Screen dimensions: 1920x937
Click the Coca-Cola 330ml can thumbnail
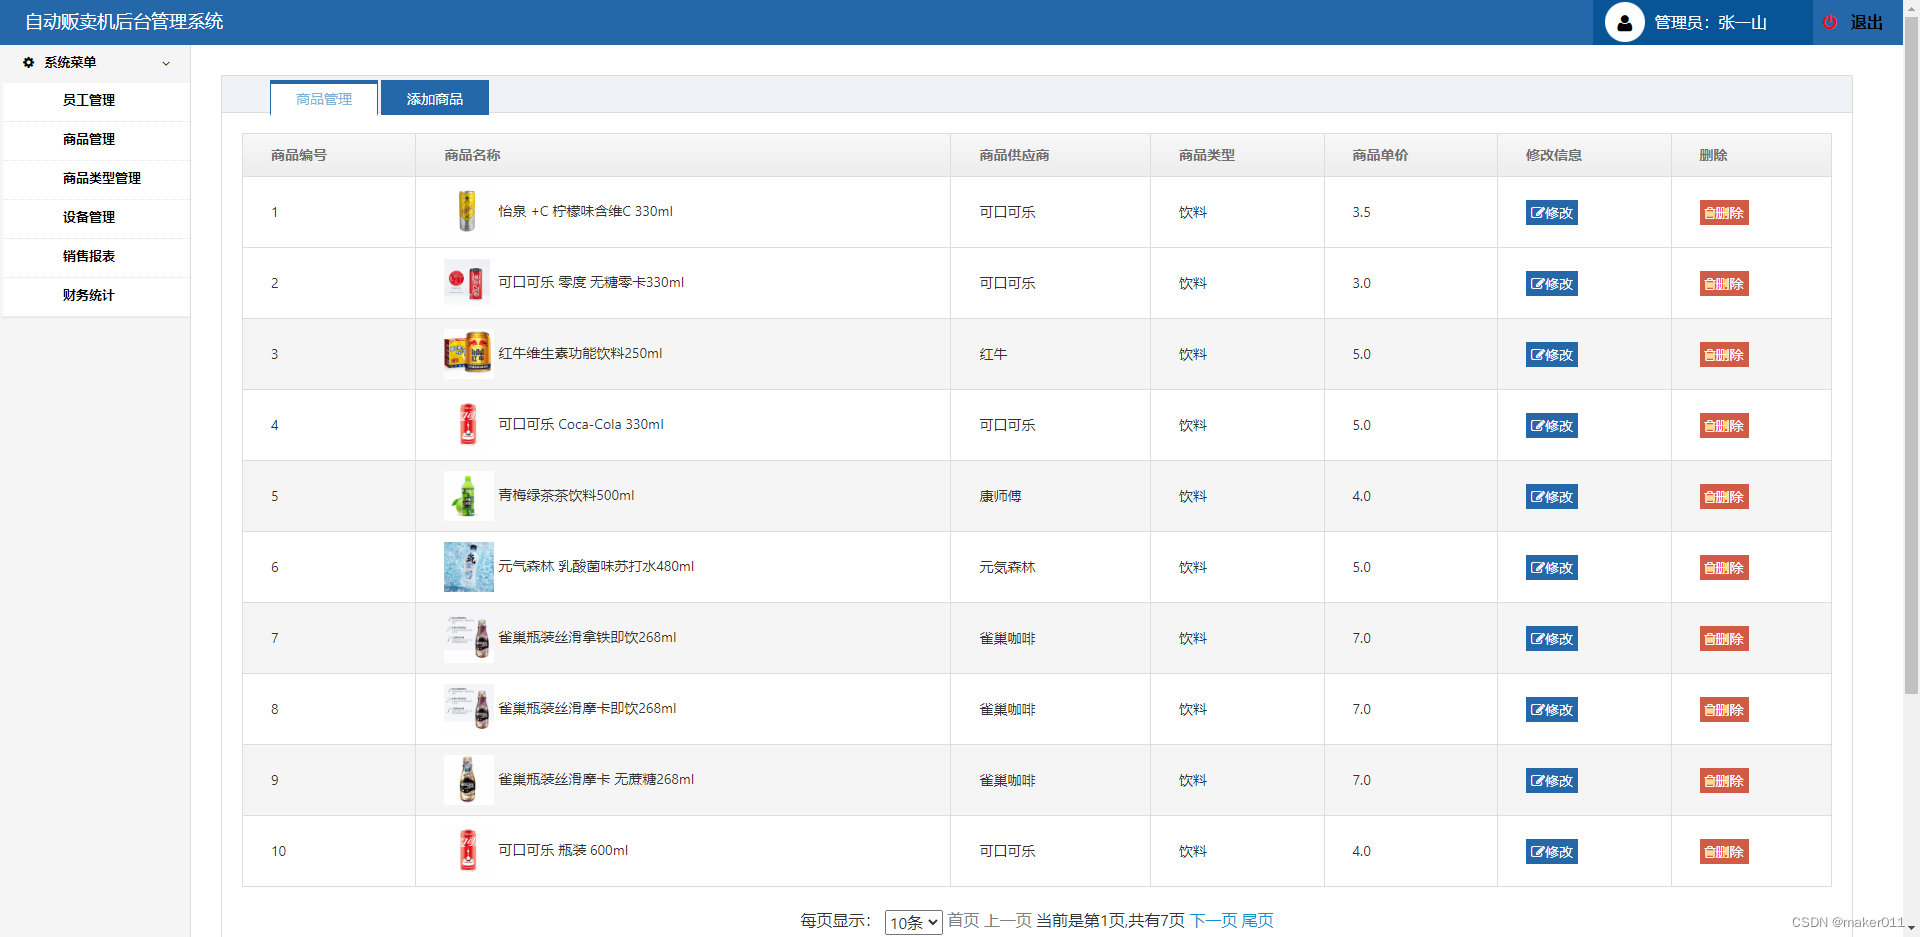pos(468,425)
